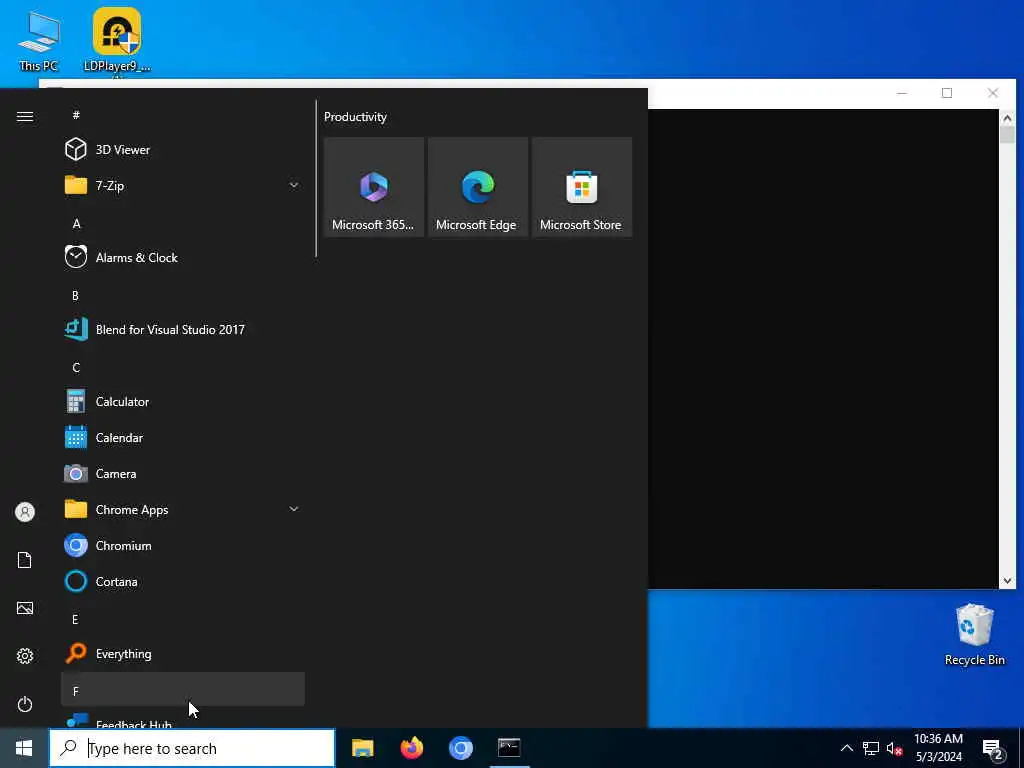The image size is (1024, 768).
Task: Select the Recycle Bin desktop icon
Action: pyautogui.click(x=974, y=635)
